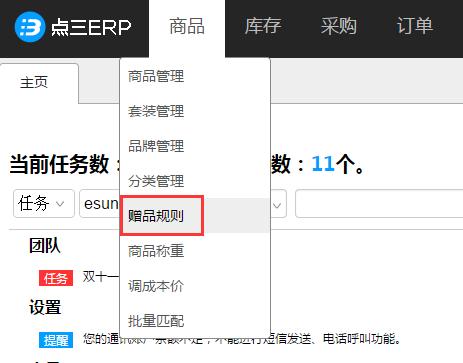Click the 团队 section heading
The image size is (463, 363).
coord(45,246)
